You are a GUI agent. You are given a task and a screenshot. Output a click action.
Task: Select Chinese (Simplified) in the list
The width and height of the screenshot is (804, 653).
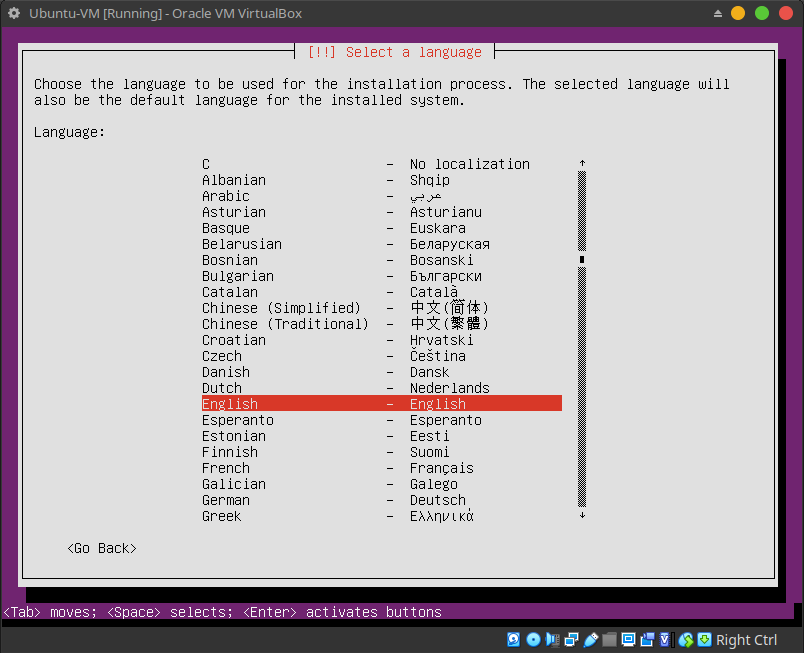382,308
